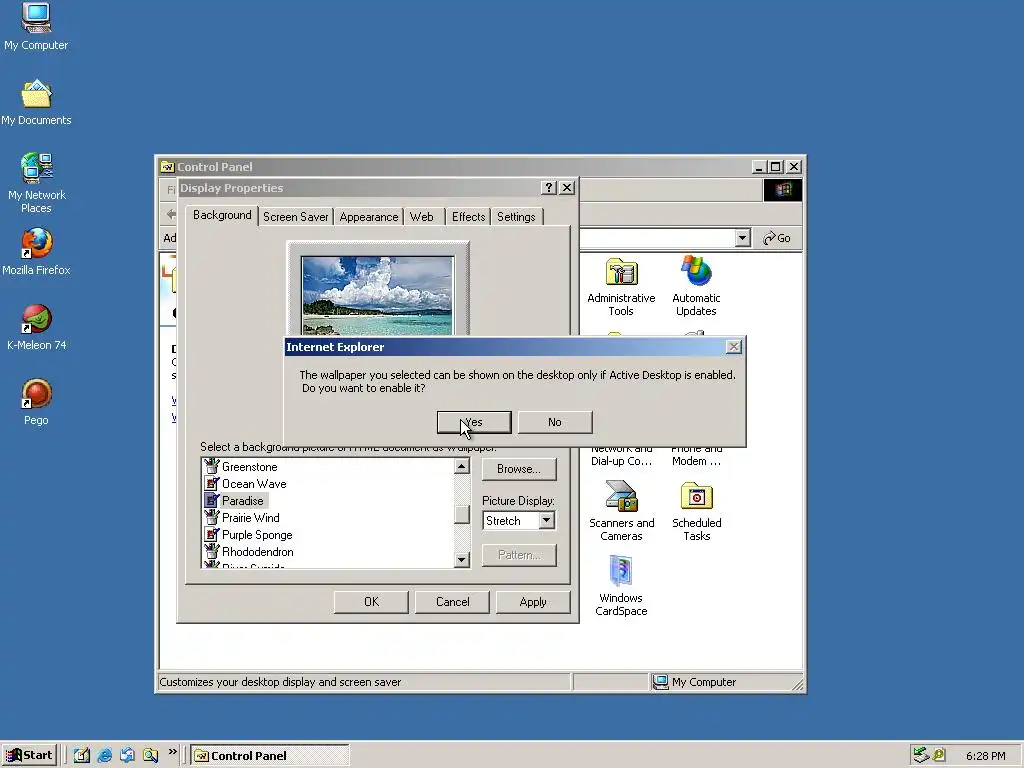Click the wallpaper preview monitor image
Image resolution: width=1024 pixels, height=768 pixels.
point(377,295)
